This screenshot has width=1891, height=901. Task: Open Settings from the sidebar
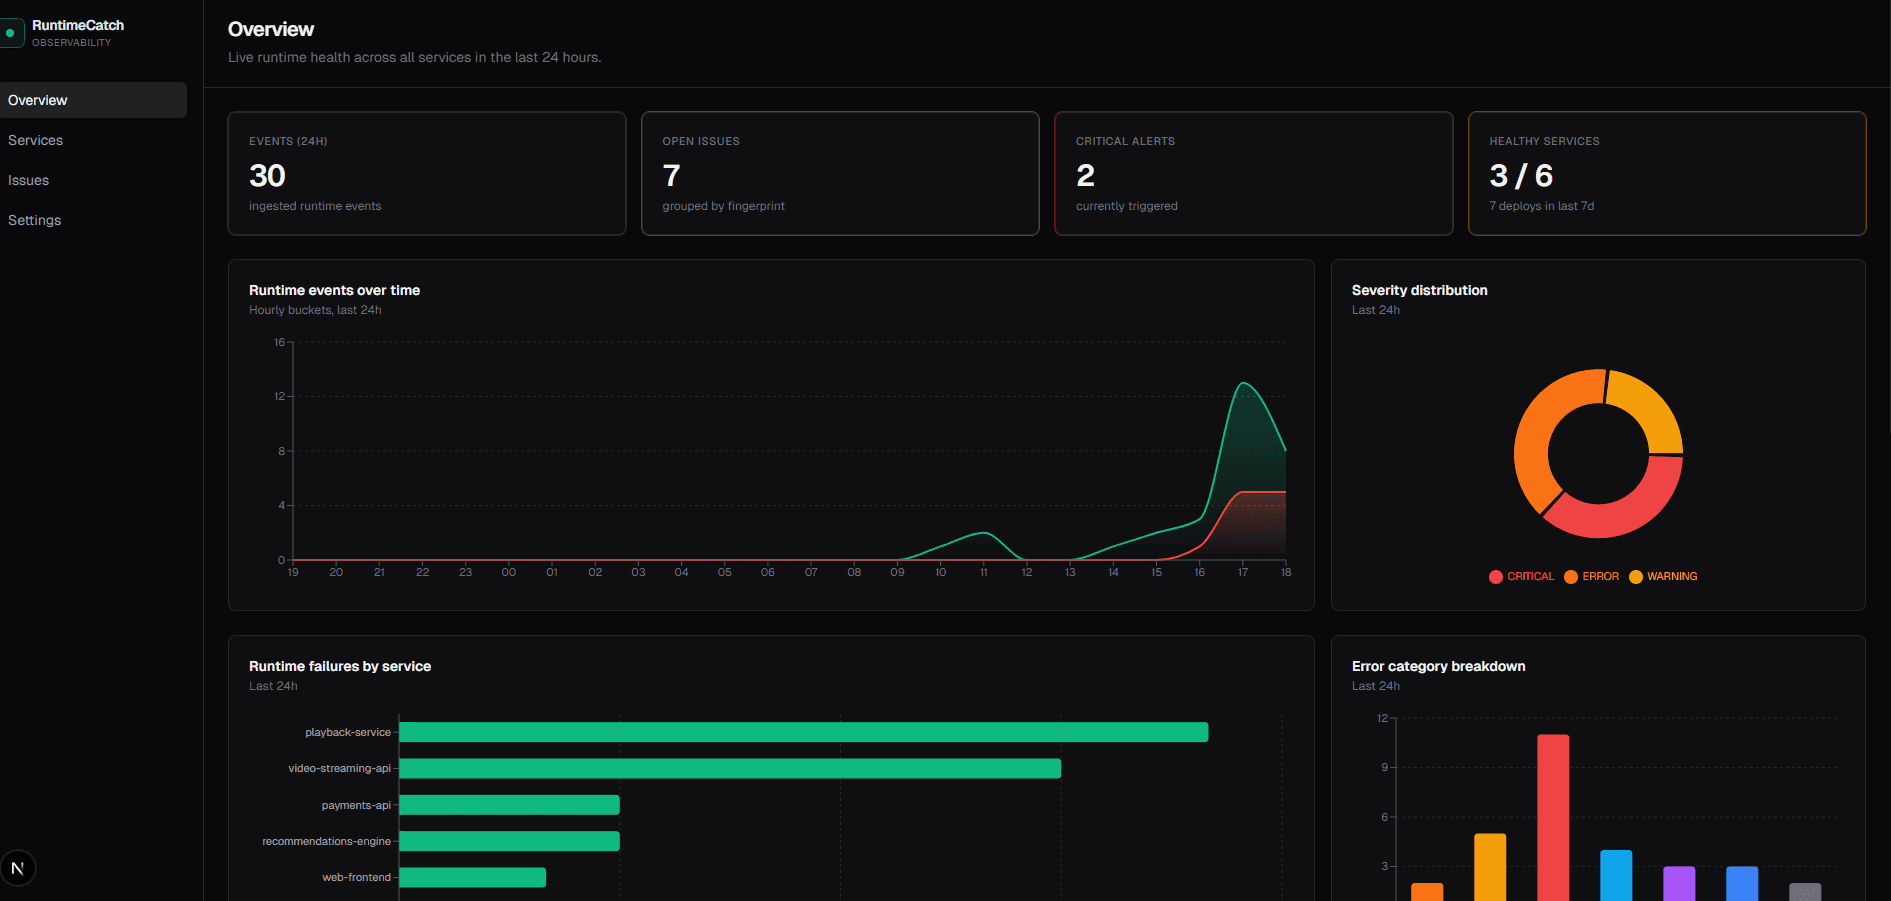[x=93, y=220]
